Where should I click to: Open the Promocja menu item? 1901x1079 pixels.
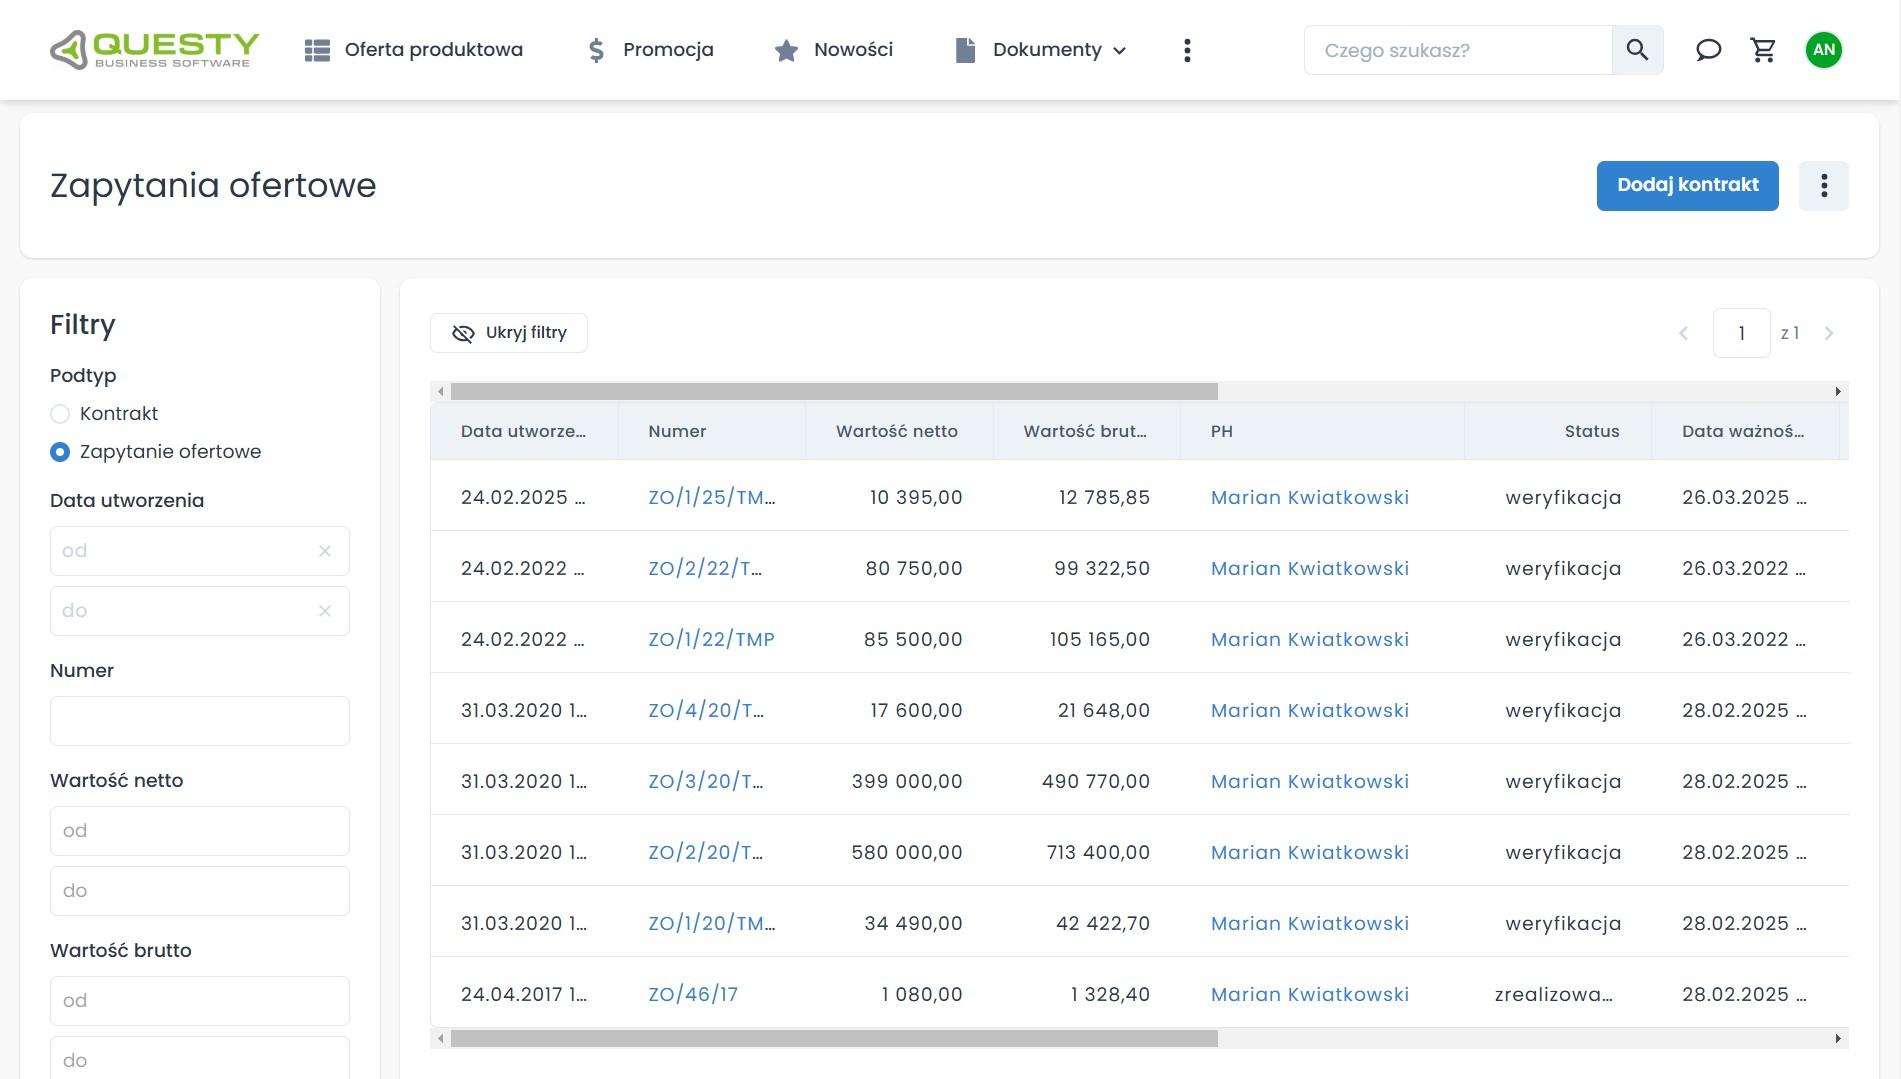(x=649, y=50)
